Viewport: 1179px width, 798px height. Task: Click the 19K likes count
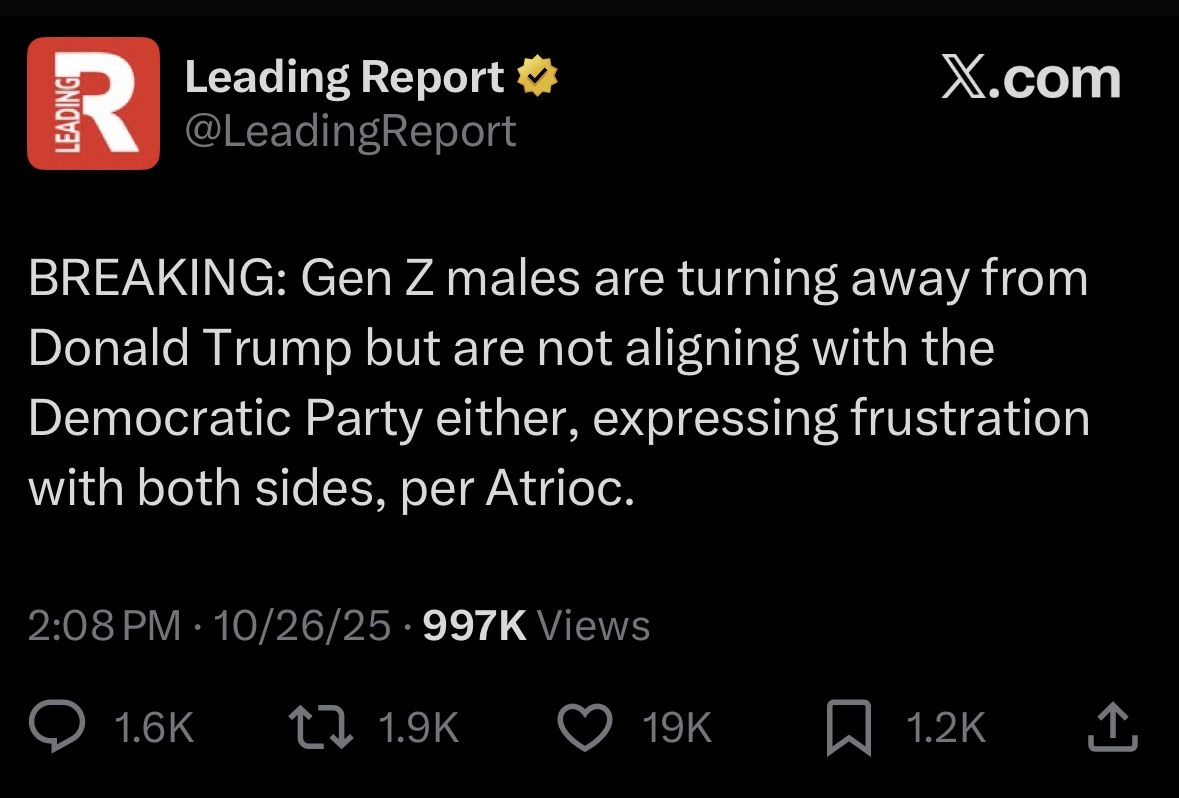tap(678, 729)
